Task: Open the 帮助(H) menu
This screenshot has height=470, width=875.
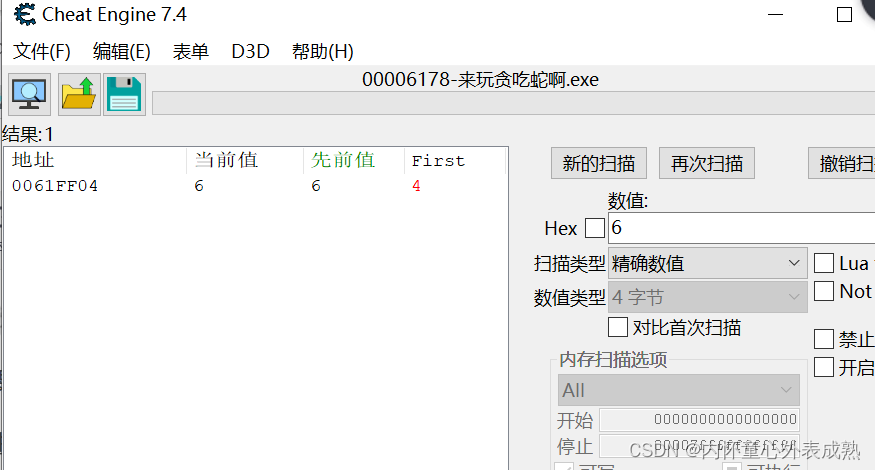Action: (x=323, y=51)
